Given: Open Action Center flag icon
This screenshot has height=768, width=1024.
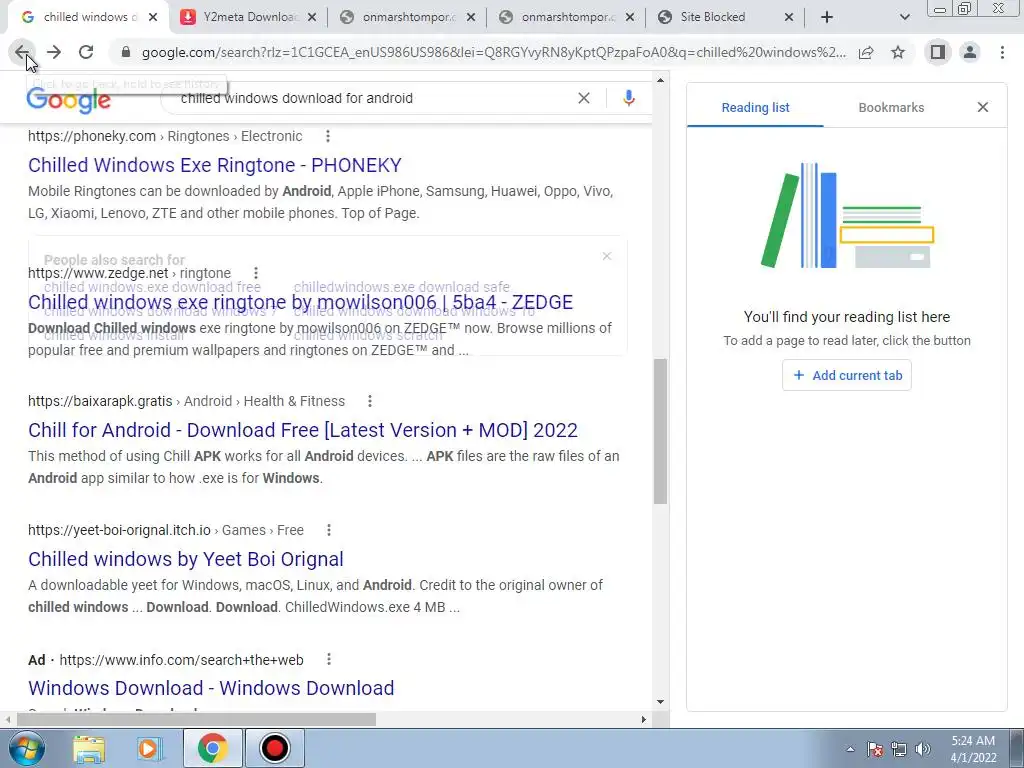Looking at the screenshot, I should (875, 749).
